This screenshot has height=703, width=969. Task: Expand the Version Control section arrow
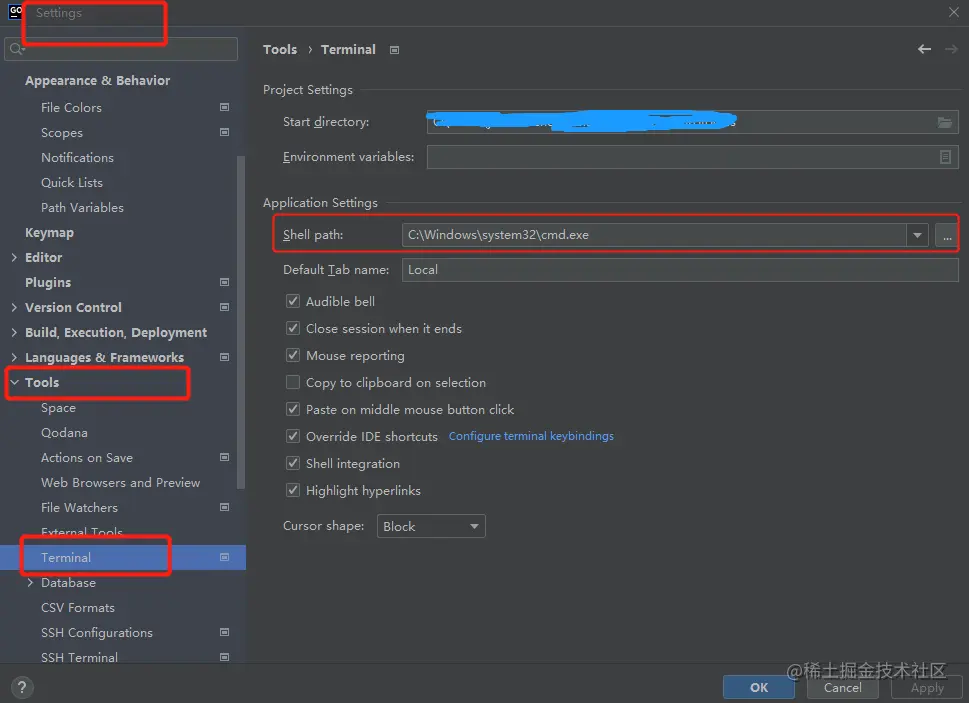pyautogui.click(x=14, y=307)
